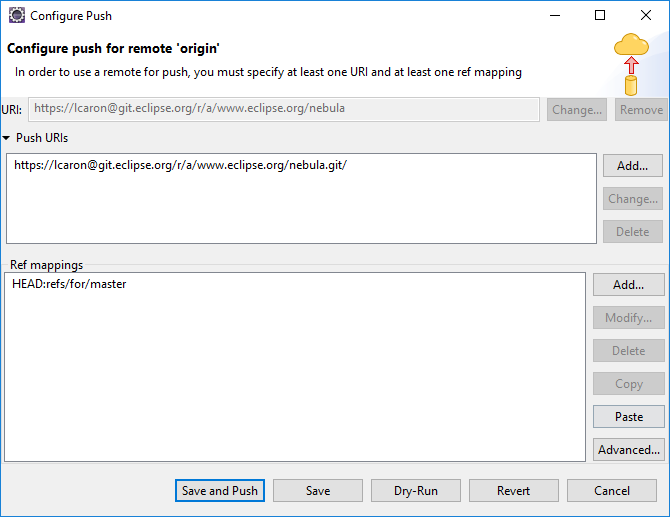This screenshot has width=670, height=517.
Task: Click the URI text field
Action: coord(285,109)
